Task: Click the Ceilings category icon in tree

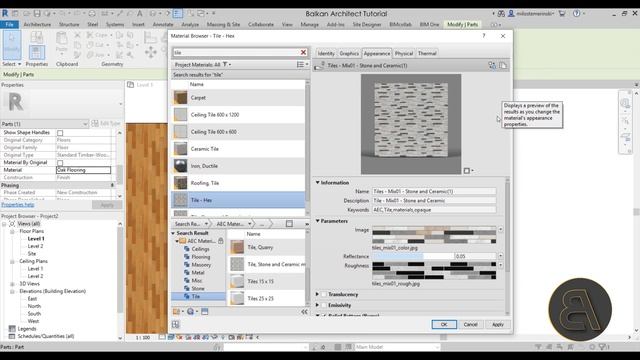Action: point(187,249)
